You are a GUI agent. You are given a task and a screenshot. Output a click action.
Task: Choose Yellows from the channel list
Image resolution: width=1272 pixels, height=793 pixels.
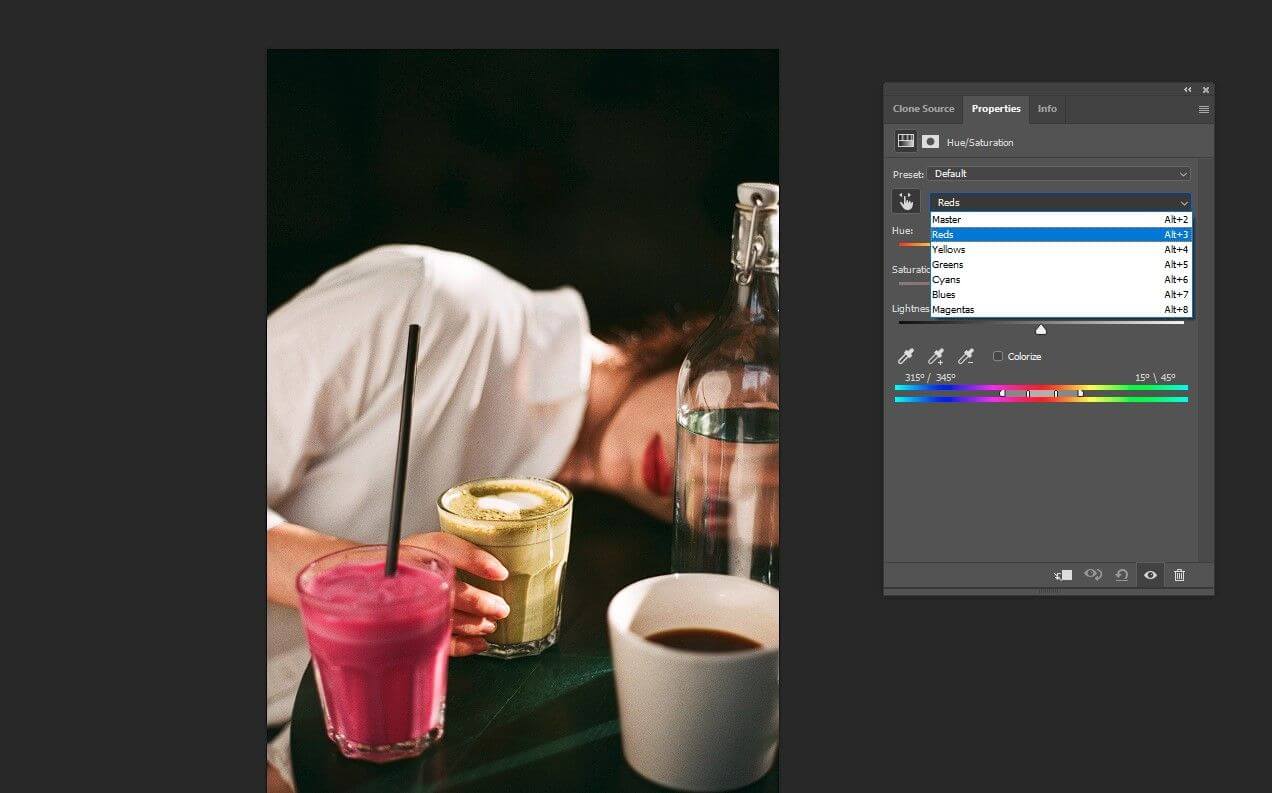pos(949,249)
